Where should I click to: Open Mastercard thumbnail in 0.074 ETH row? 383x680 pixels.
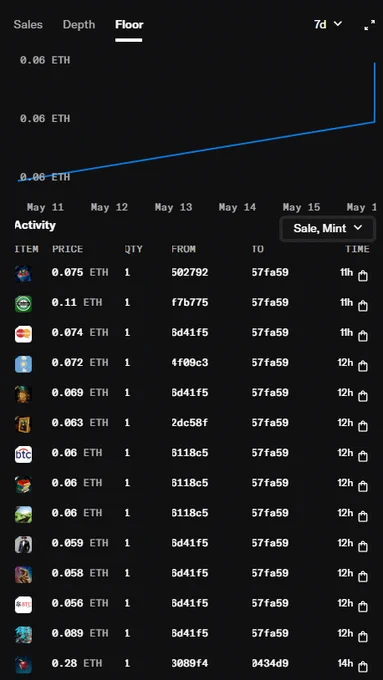(x=23, y=334)
